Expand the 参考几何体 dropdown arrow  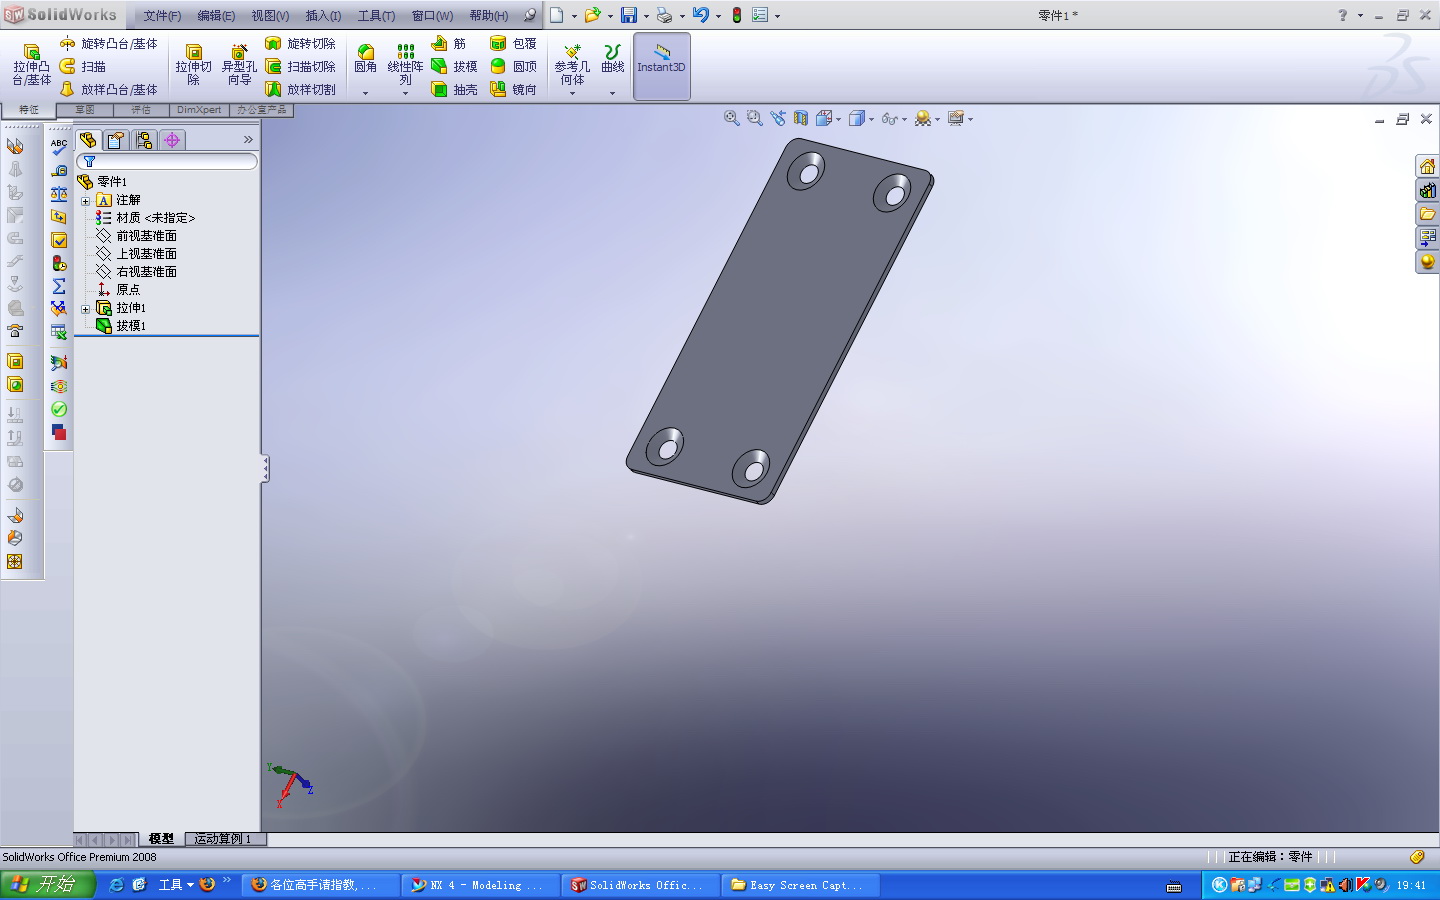click(572, 93)
